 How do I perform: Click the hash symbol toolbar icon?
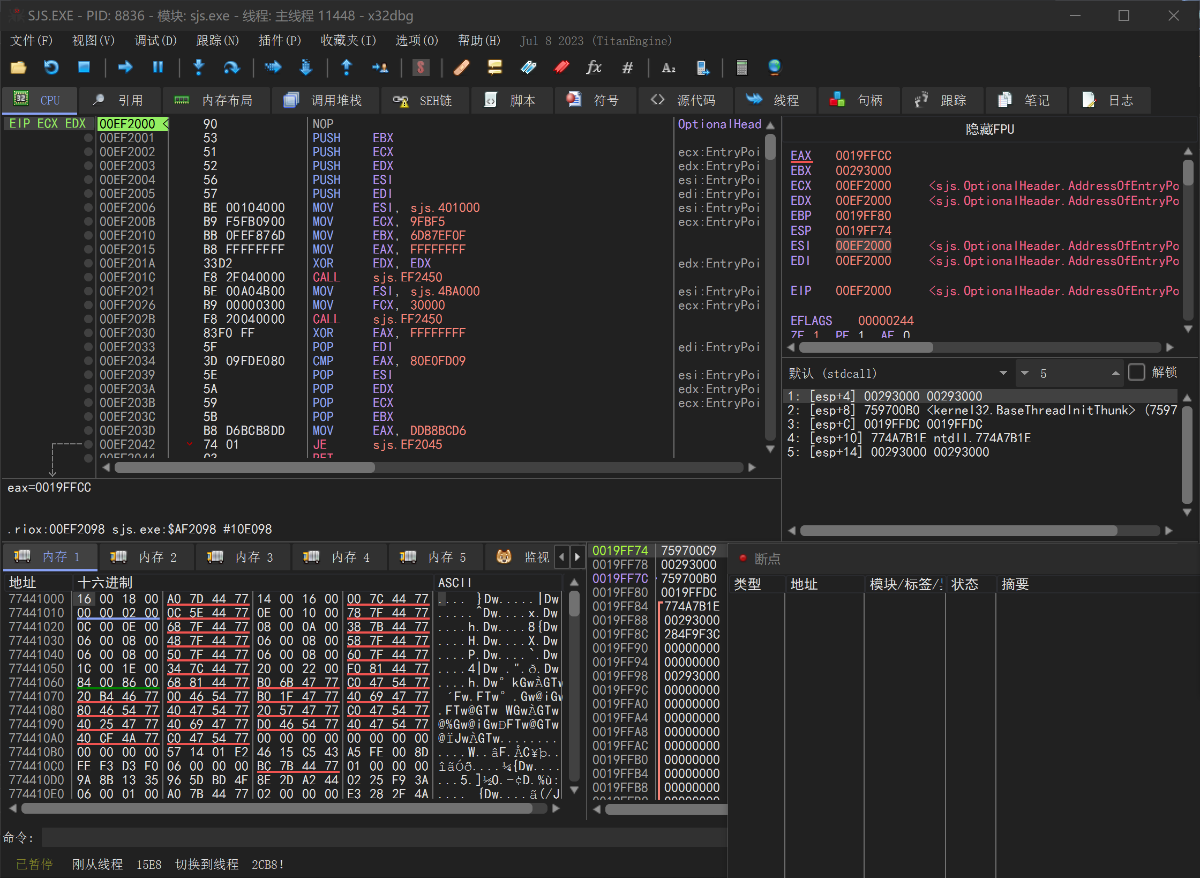click(x=627, y=67)
